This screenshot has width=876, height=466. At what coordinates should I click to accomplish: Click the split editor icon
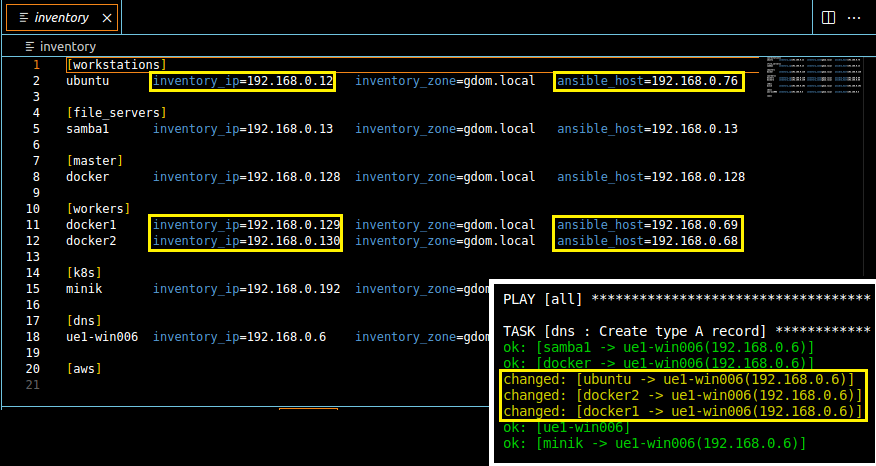pyautogui.click(x=828, y=17)
